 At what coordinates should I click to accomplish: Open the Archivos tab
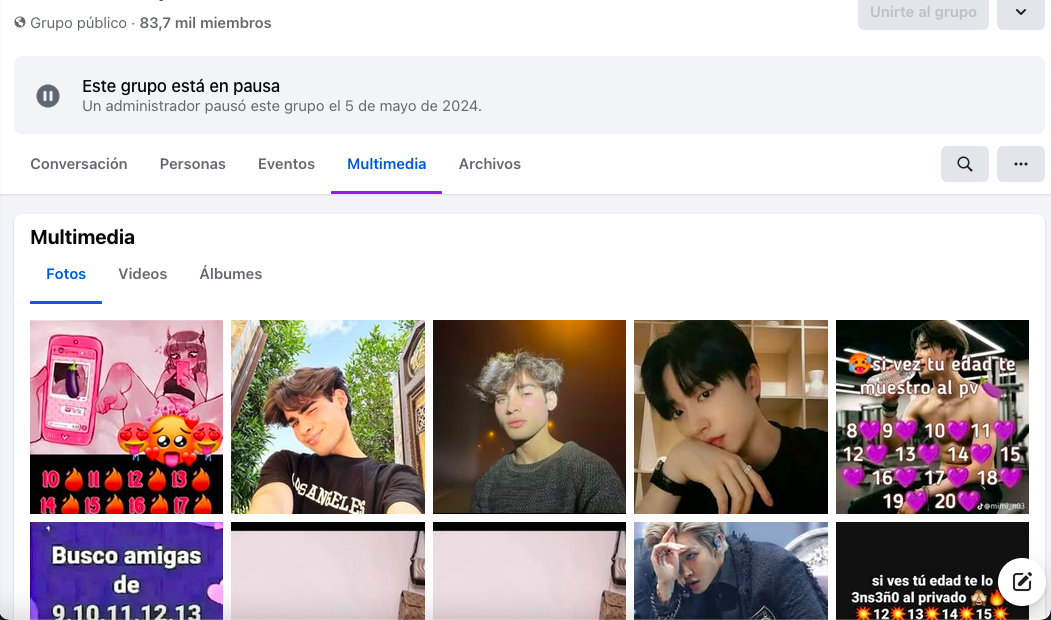(x=490, y=164)
